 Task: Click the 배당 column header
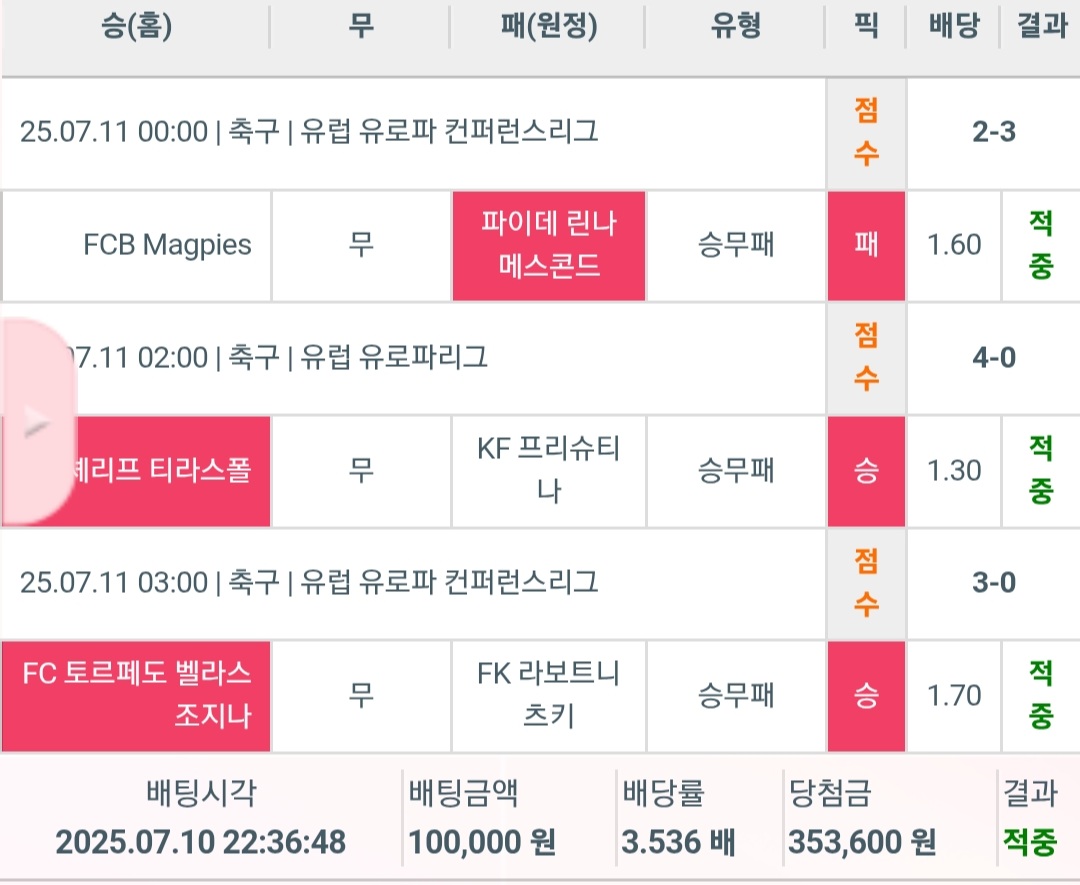coord(952,27)
